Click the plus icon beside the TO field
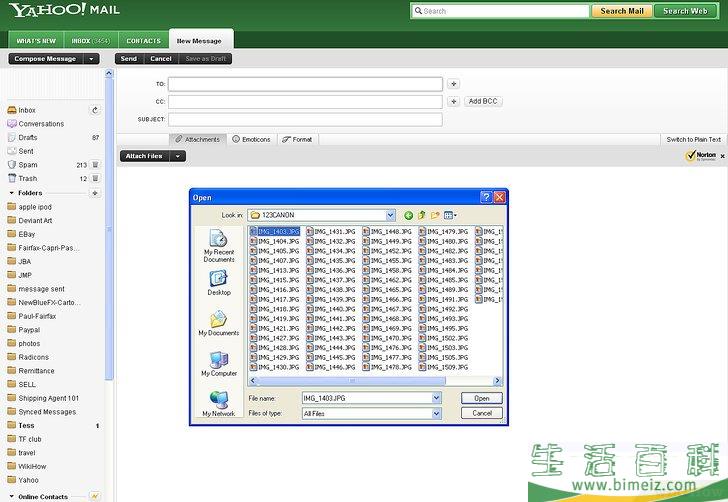The width and height of the screenshot is (728, 502). [453, 85]
